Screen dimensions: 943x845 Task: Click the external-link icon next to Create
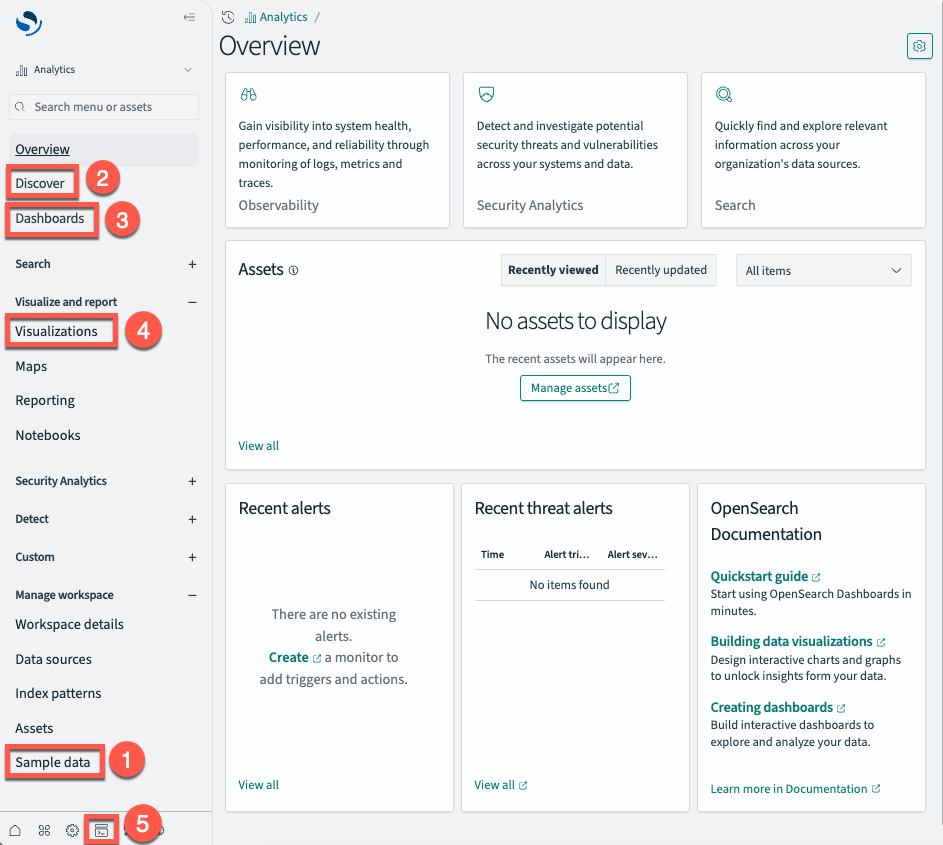click(x=317, y=659)
